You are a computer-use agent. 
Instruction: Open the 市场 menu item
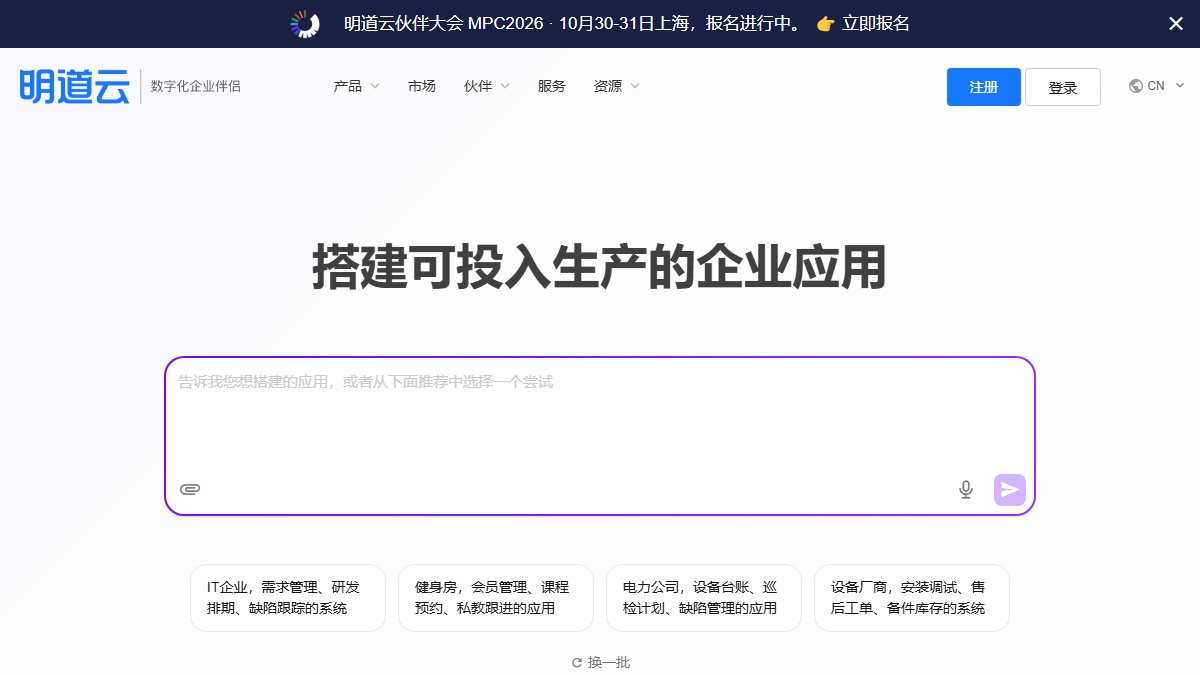tap(422, 86)
